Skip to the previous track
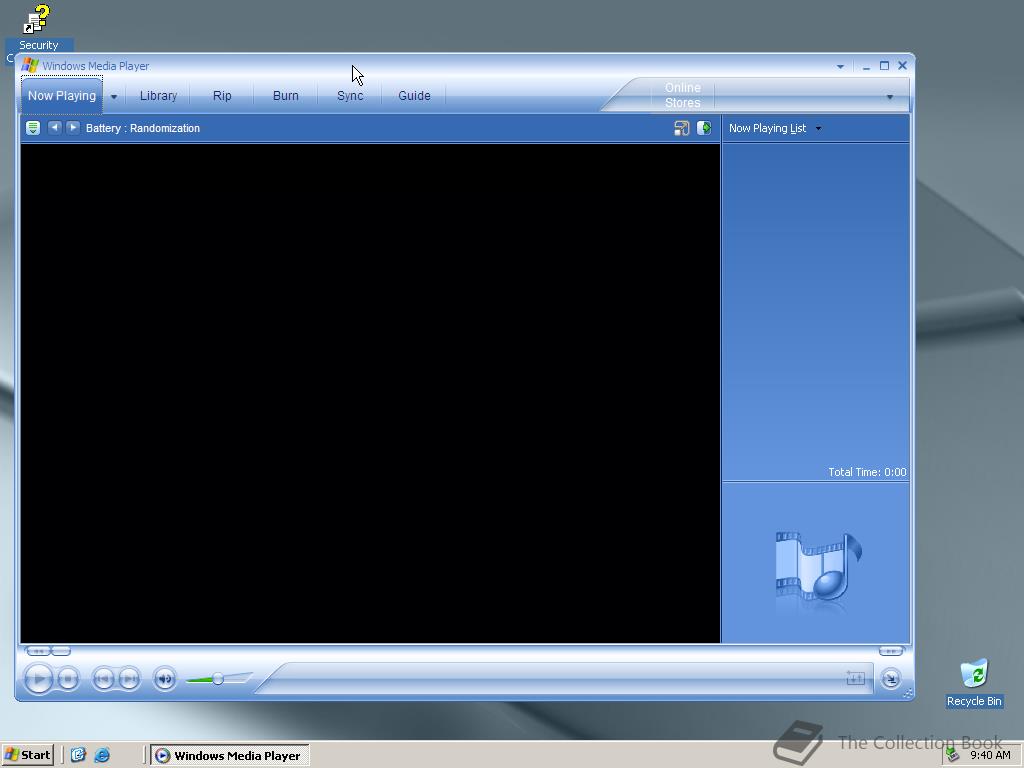The width and height of the screenshot is (1024, 768). tap(103, 679)
